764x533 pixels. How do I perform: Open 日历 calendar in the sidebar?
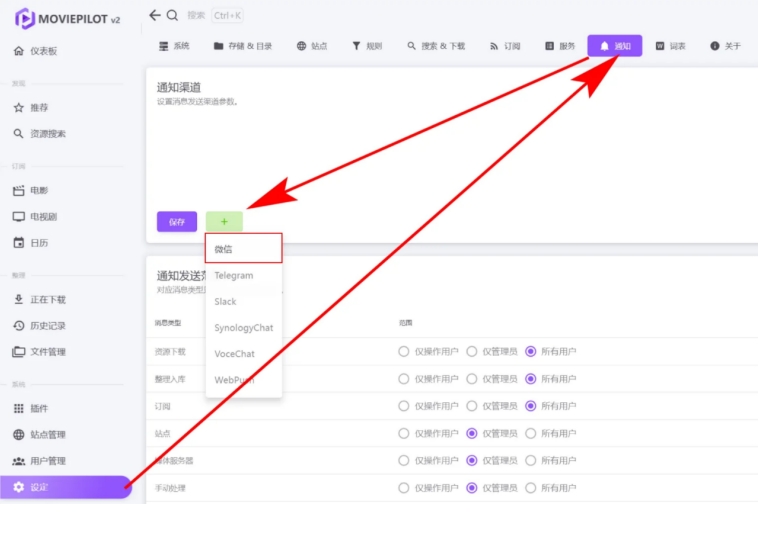[31, 243]
